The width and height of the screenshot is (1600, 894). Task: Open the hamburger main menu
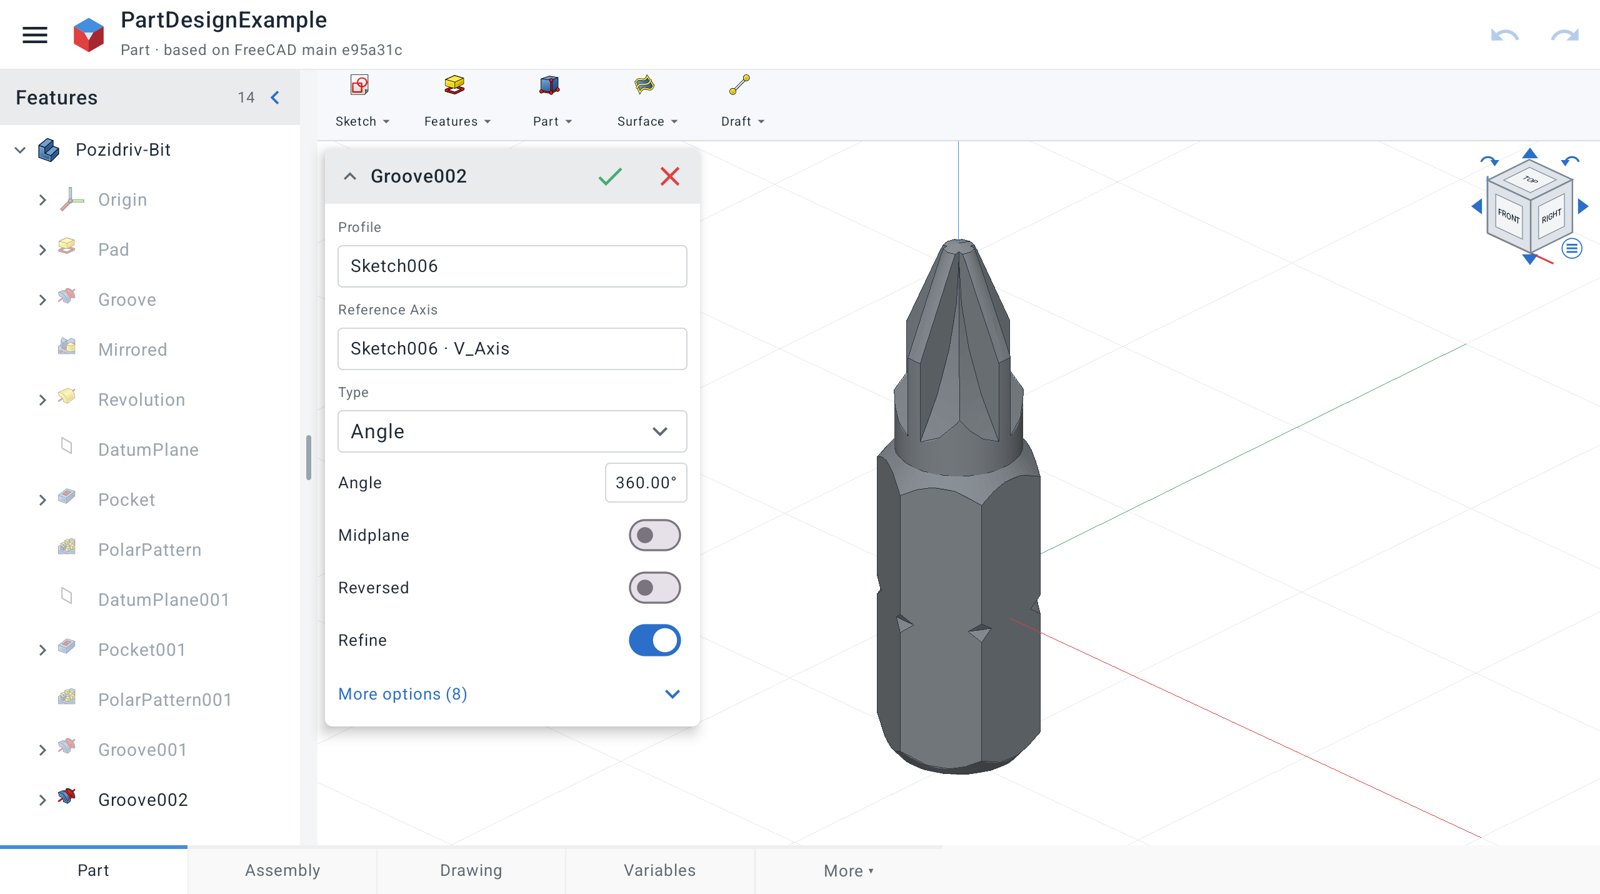[35, 35]
